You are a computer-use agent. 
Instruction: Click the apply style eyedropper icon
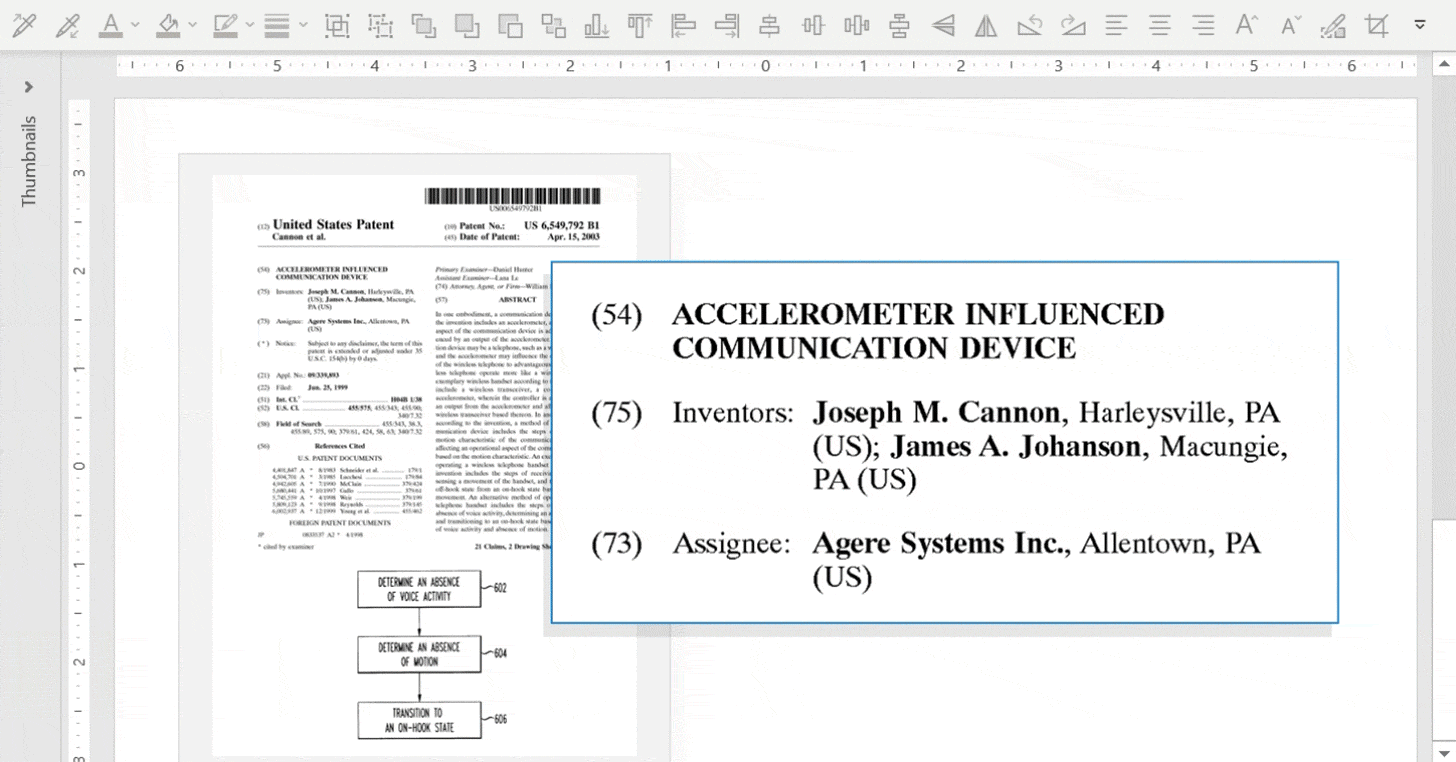[x=67, y=25]
